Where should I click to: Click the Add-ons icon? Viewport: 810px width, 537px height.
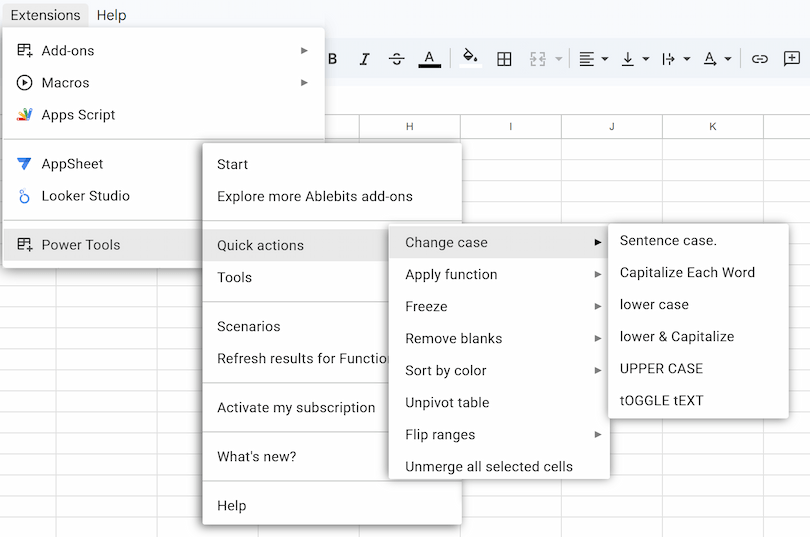pos(24,50)
